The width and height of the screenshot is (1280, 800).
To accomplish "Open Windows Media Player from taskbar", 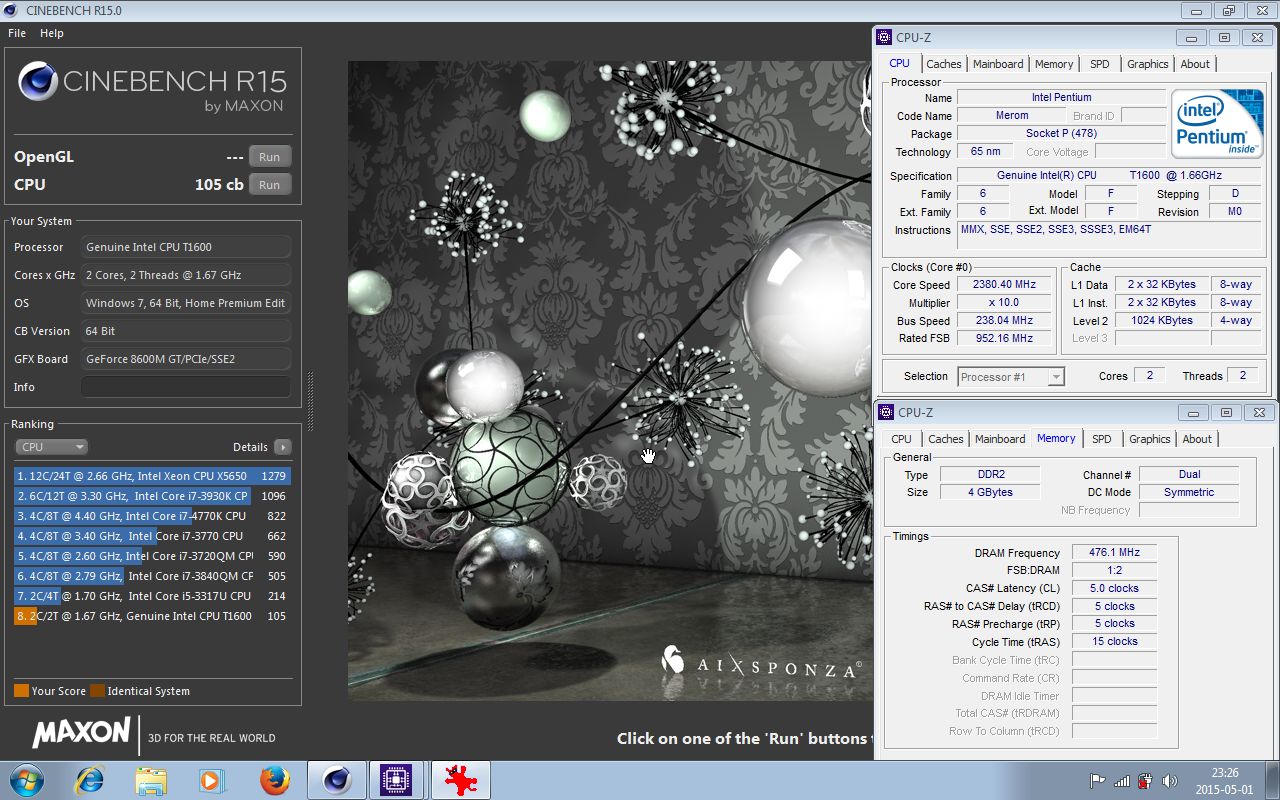I will point(211,779).
